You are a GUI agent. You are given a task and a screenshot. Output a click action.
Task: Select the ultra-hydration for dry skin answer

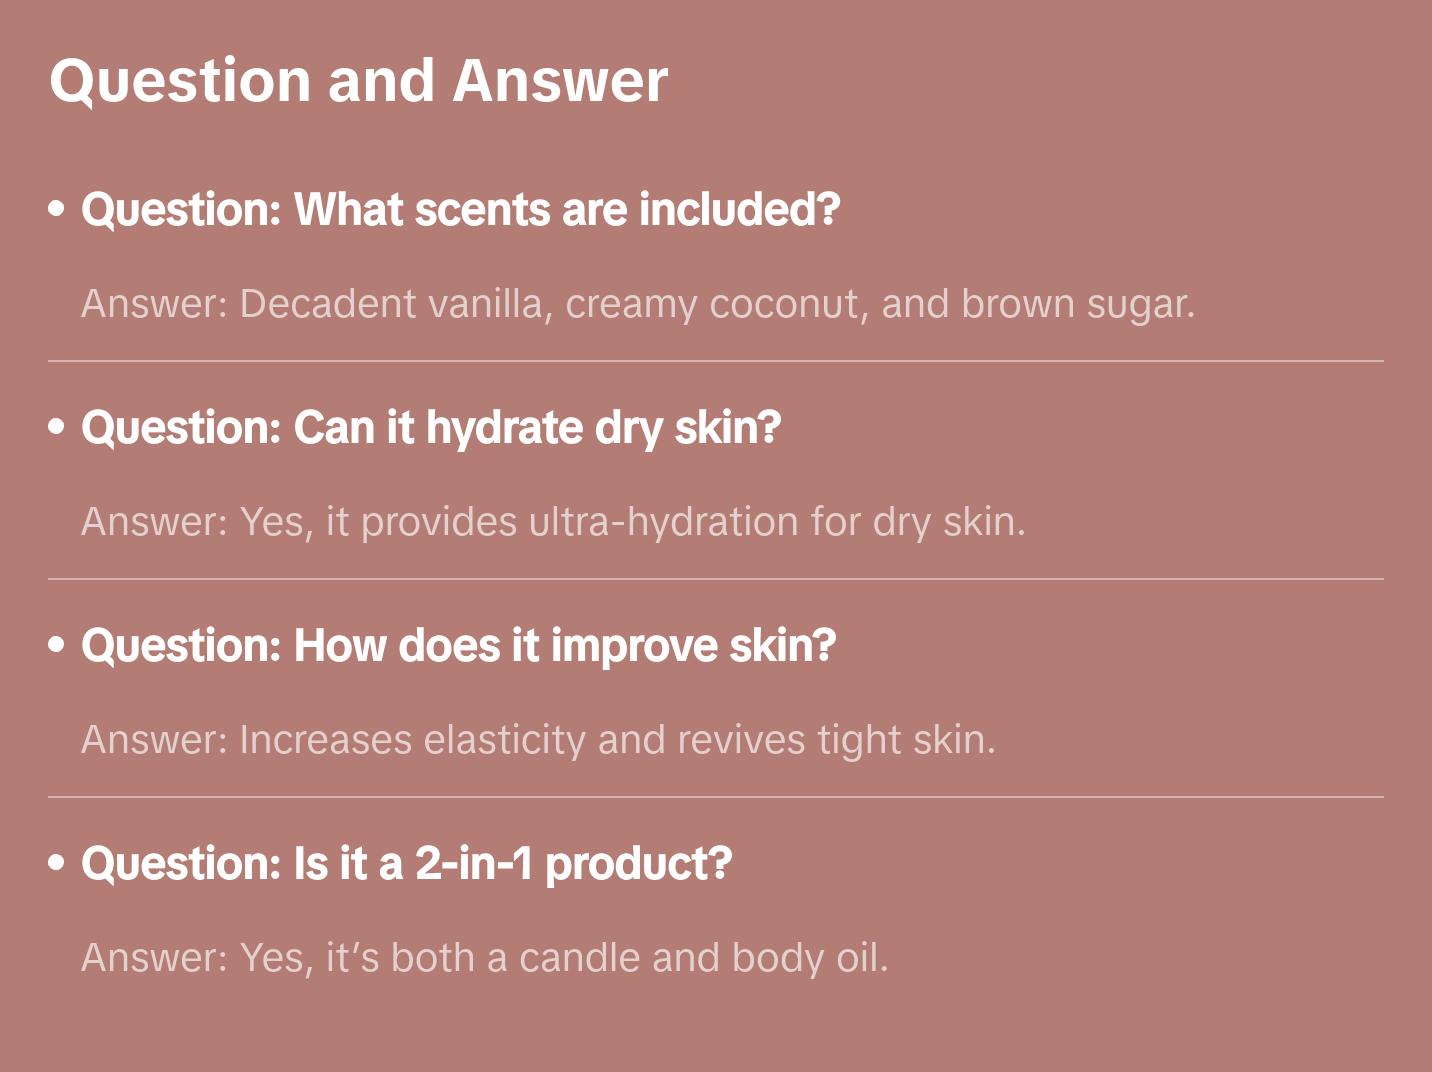[553, 522]
